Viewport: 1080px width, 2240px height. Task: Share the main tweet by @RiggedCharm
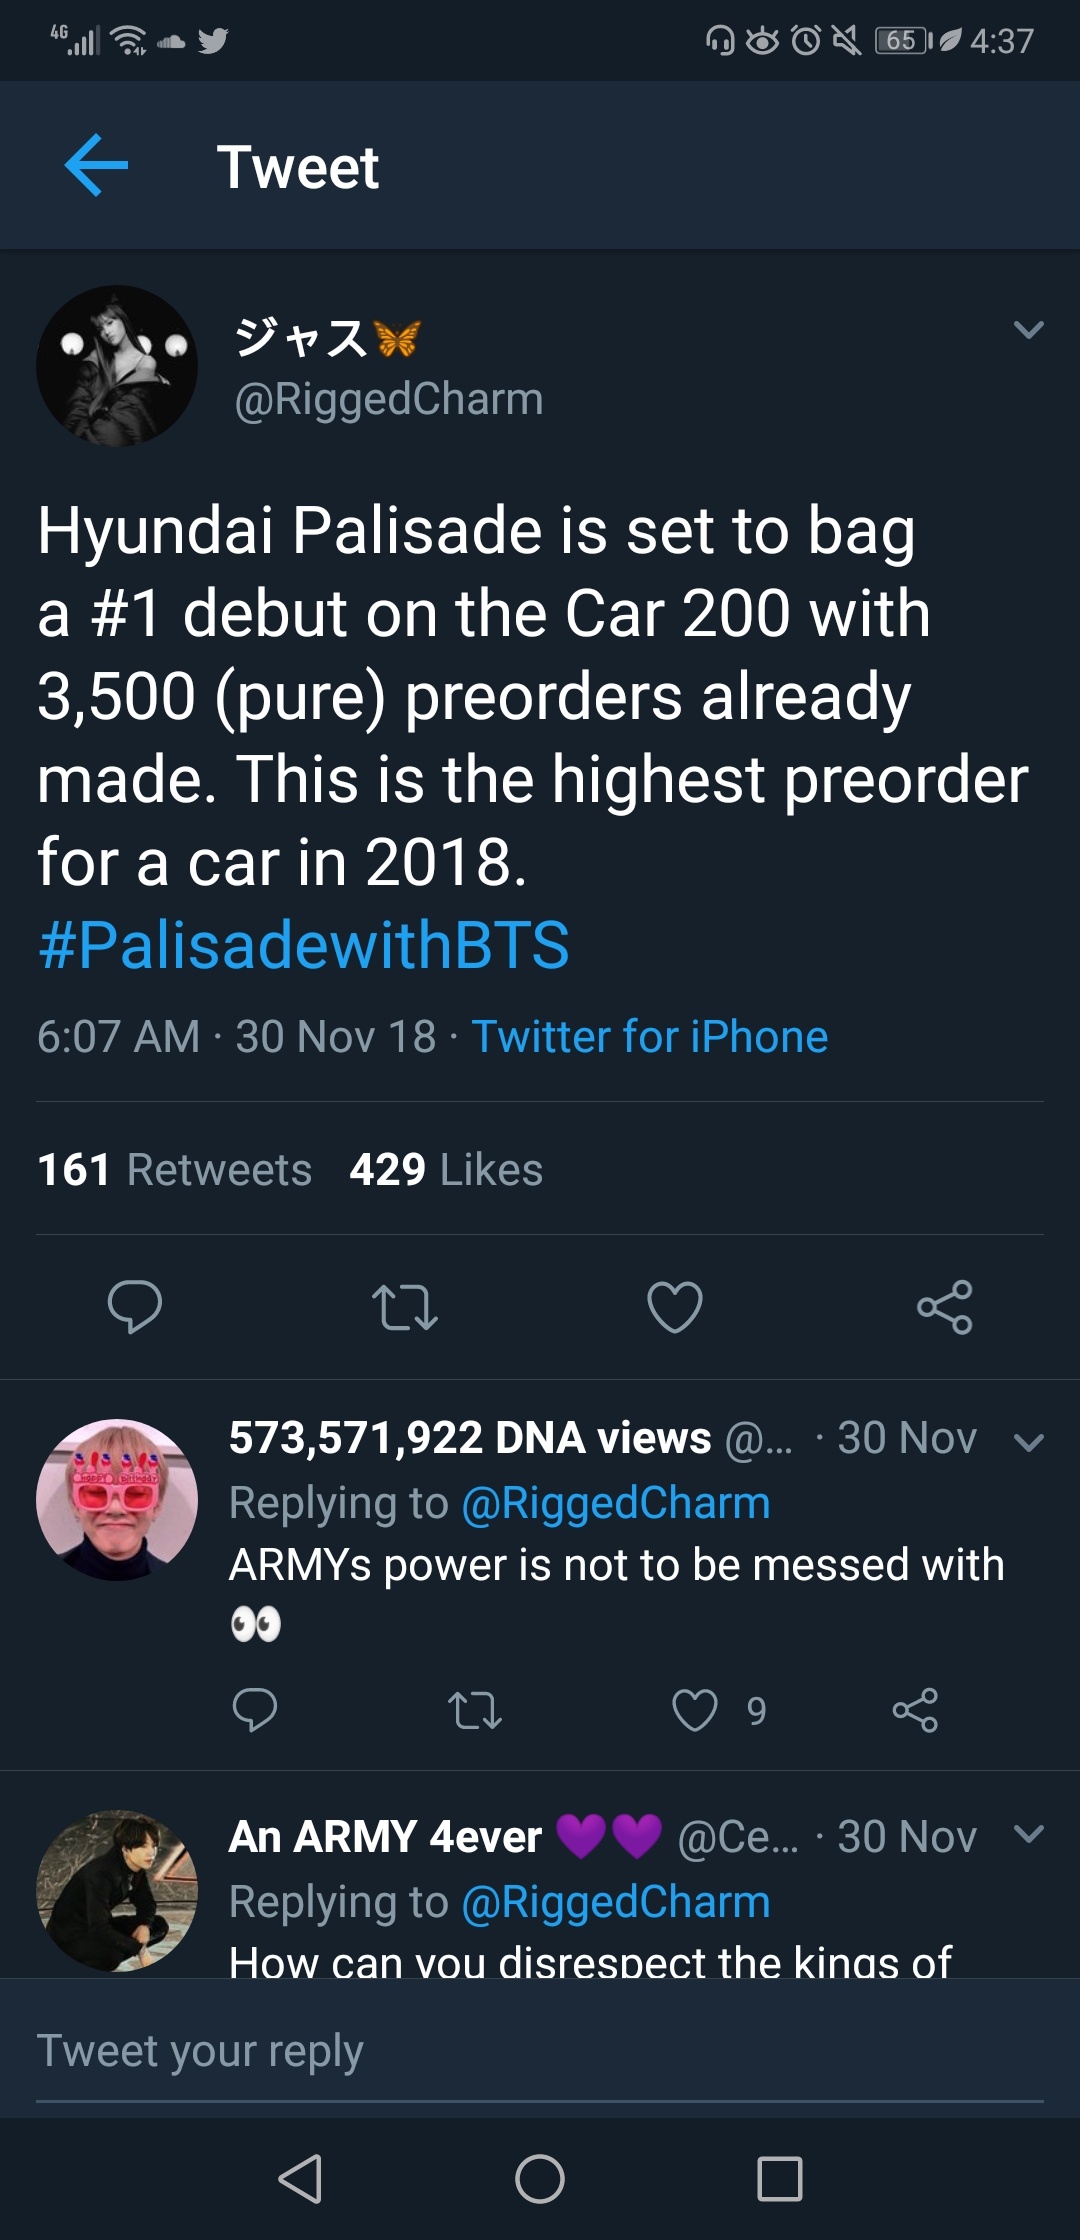click(945, 1306)
